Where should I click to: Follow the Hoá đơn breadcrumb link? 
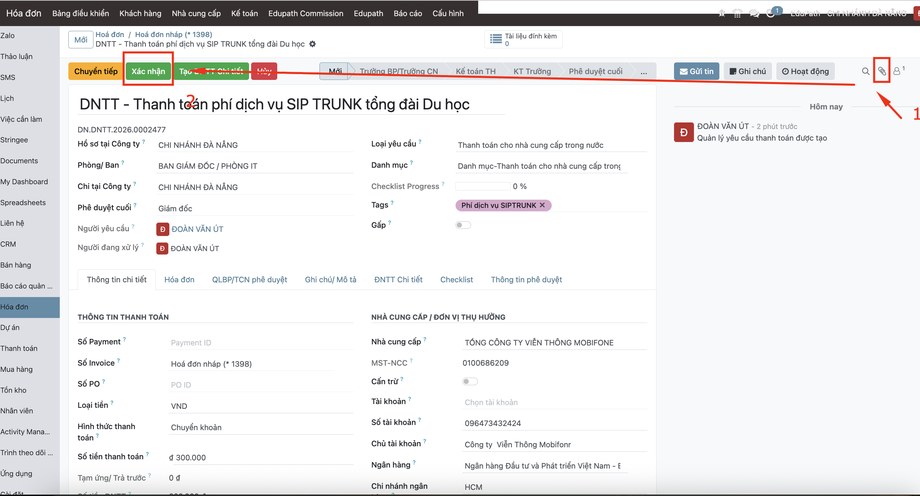tap(110, 35)
